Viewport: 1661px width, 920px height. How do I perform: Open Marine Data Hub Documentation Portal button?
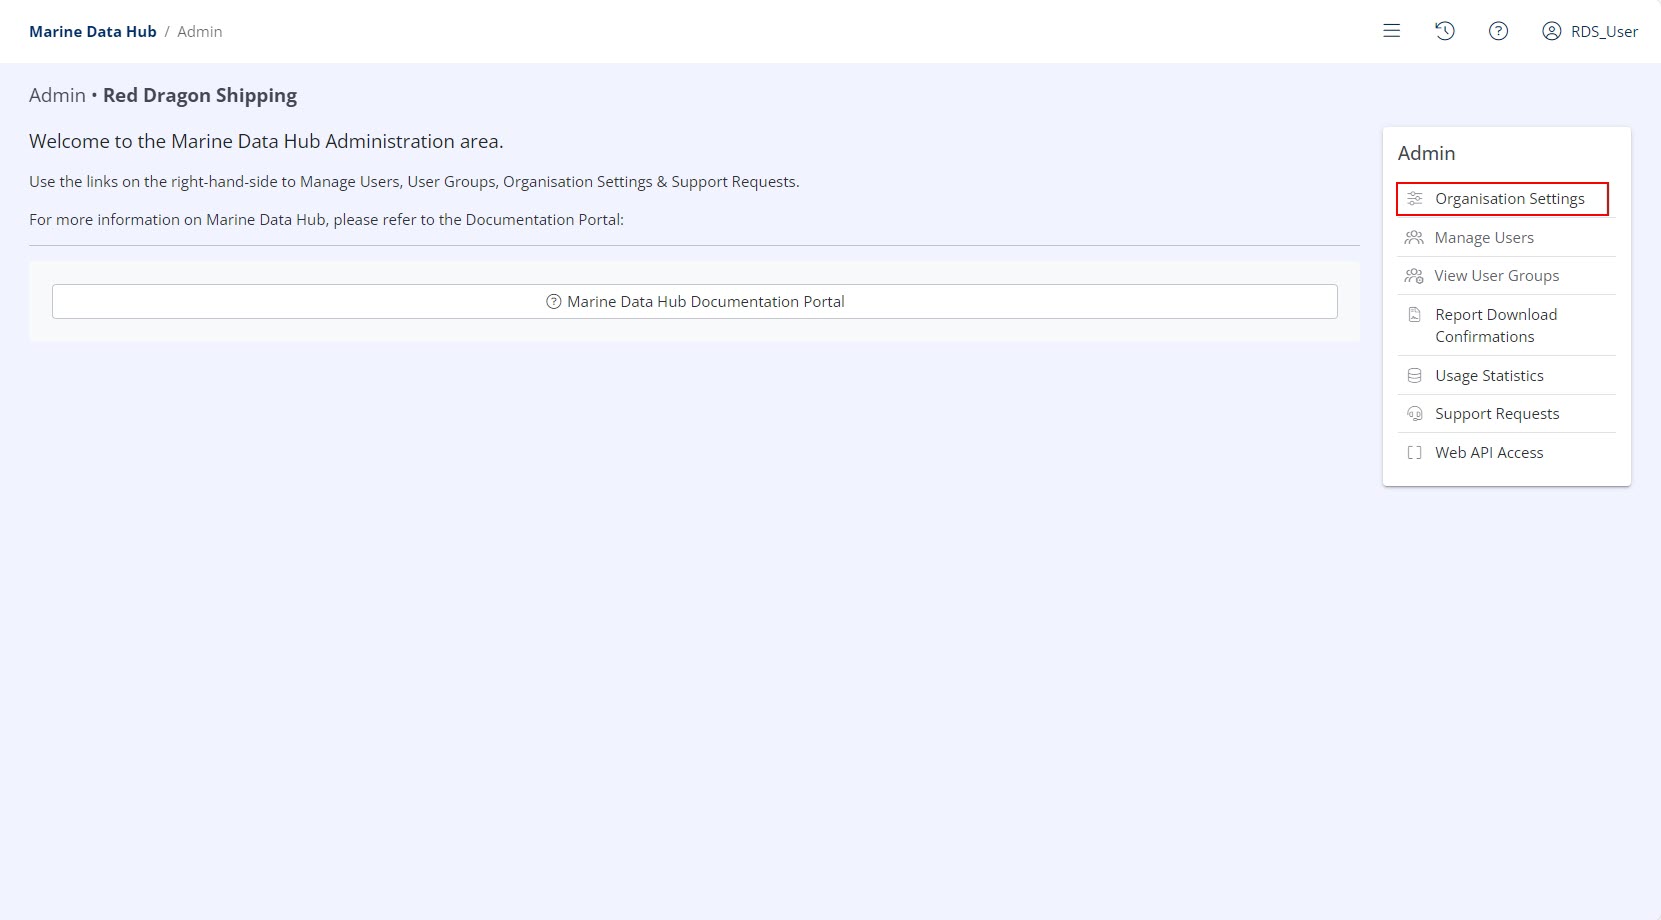pos(694,302)
